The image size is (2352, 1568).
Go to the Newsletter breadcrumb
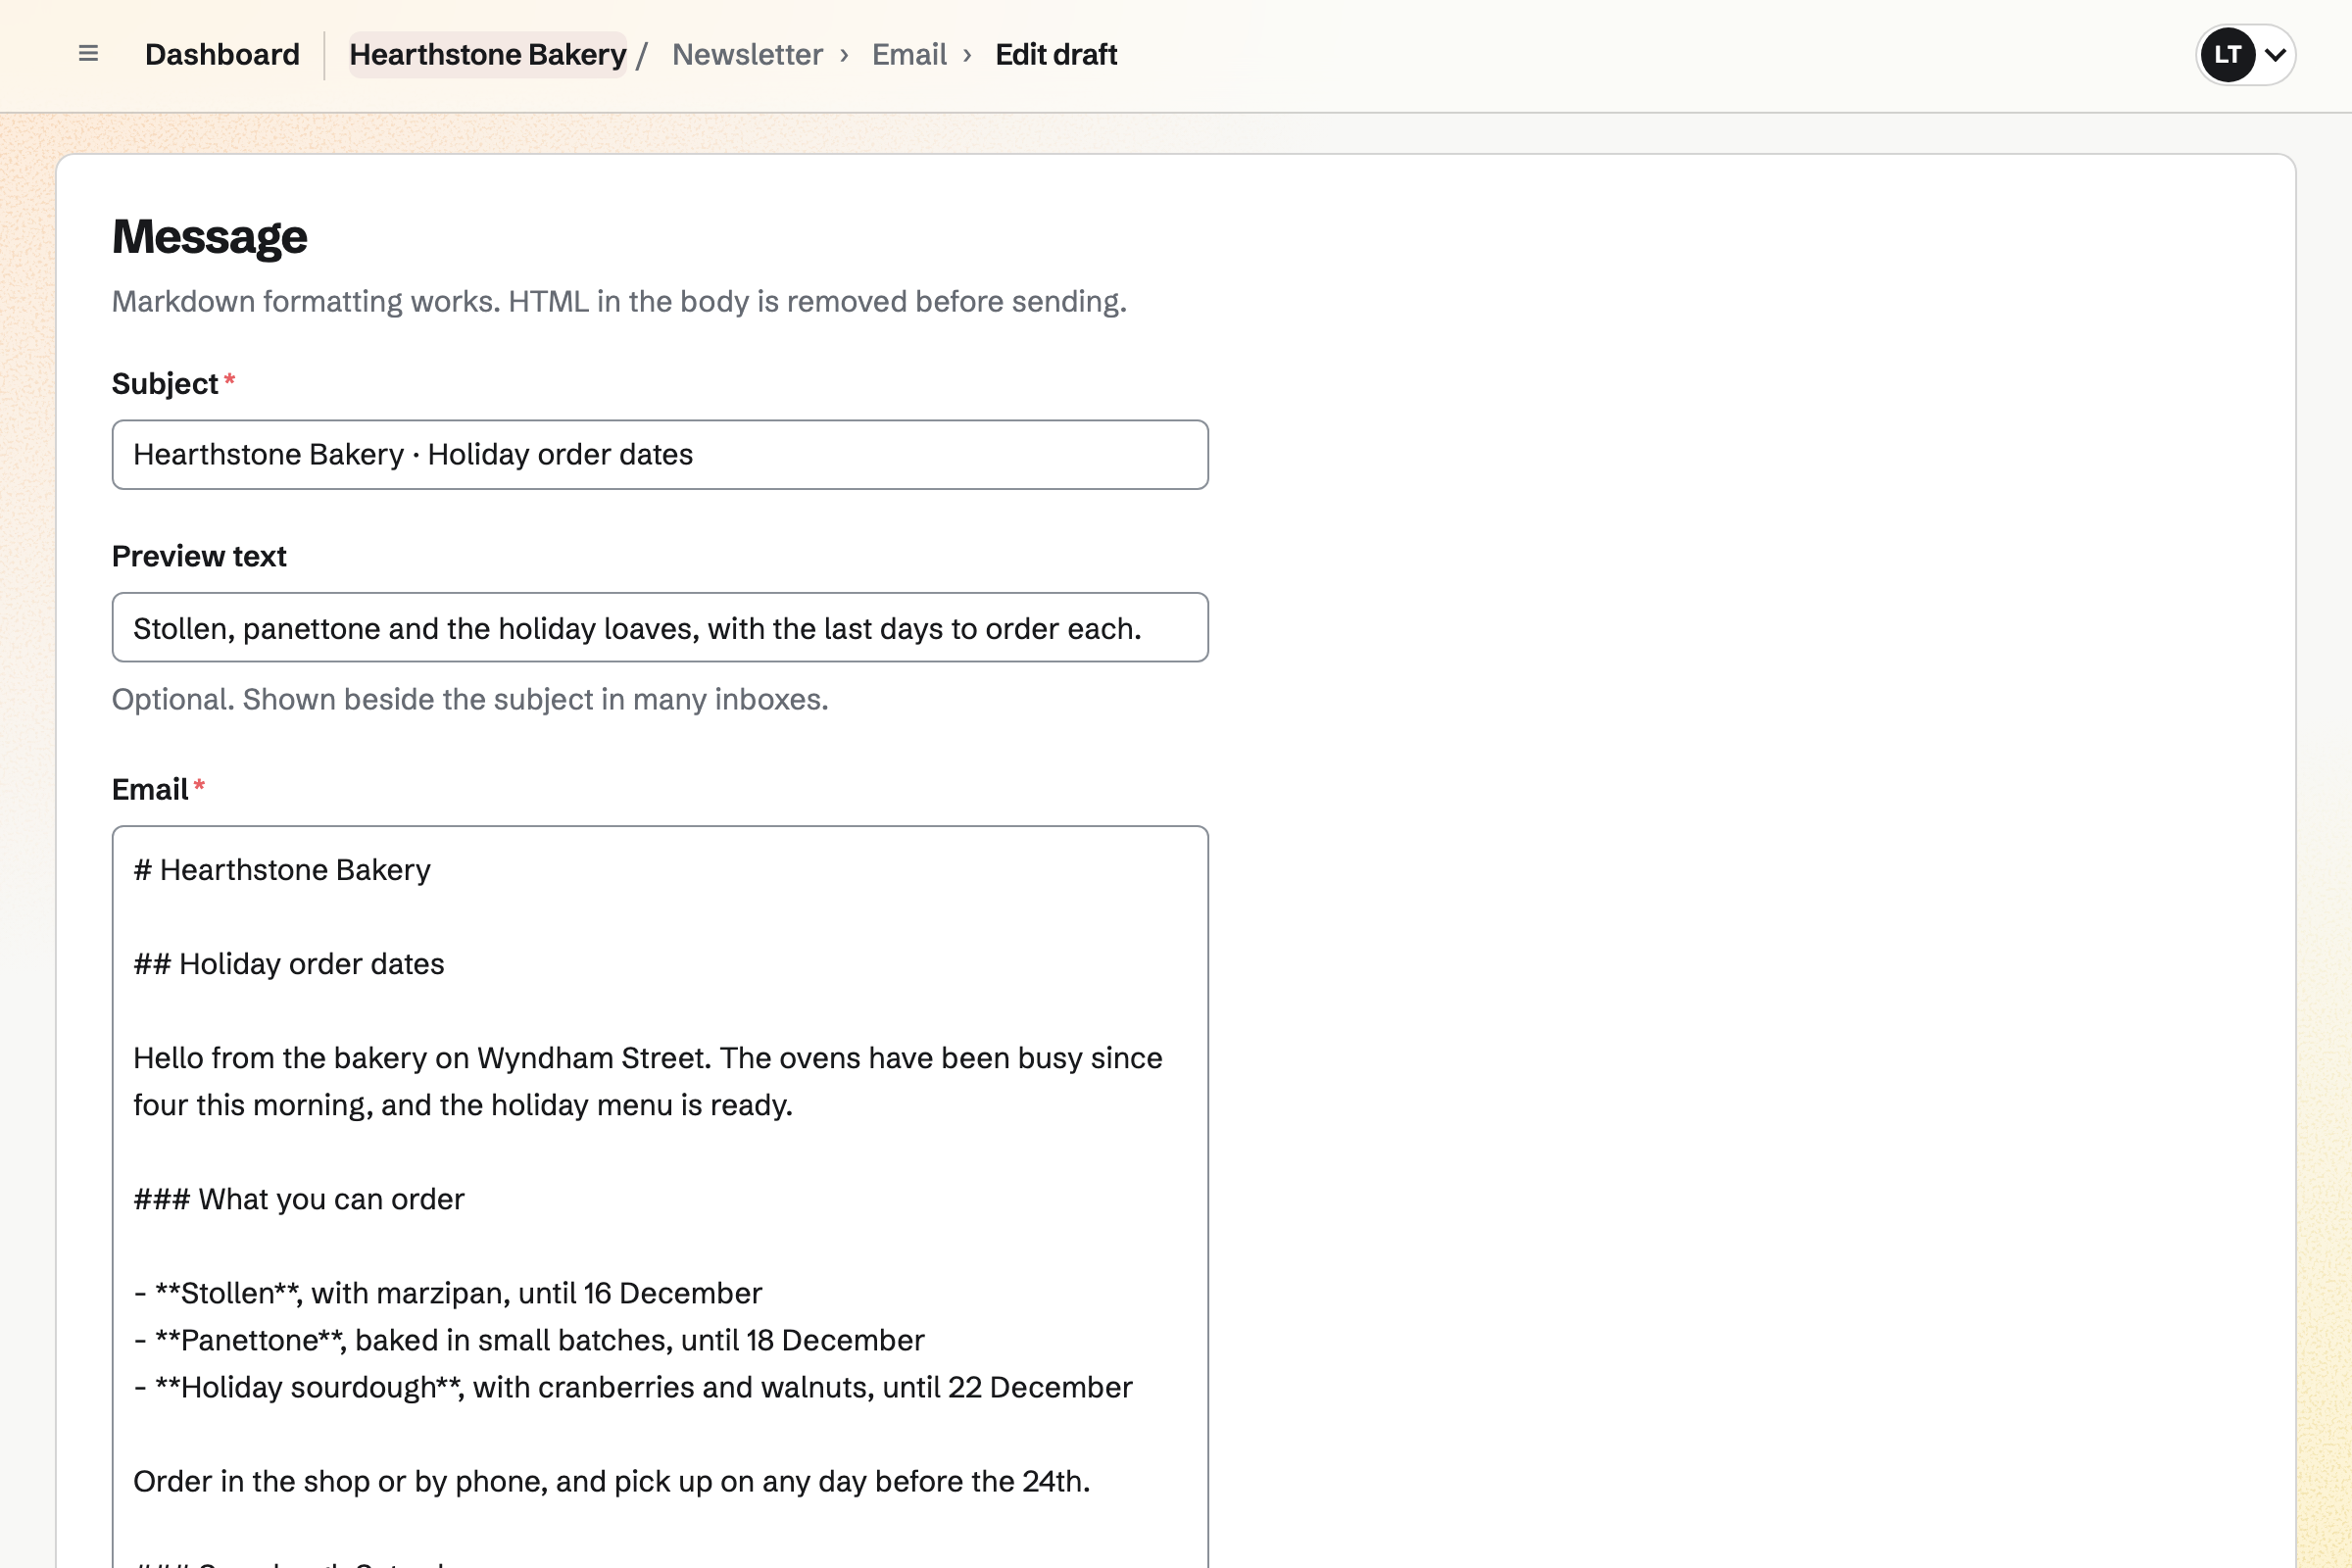pyautogui.click(x=747, y=54)
